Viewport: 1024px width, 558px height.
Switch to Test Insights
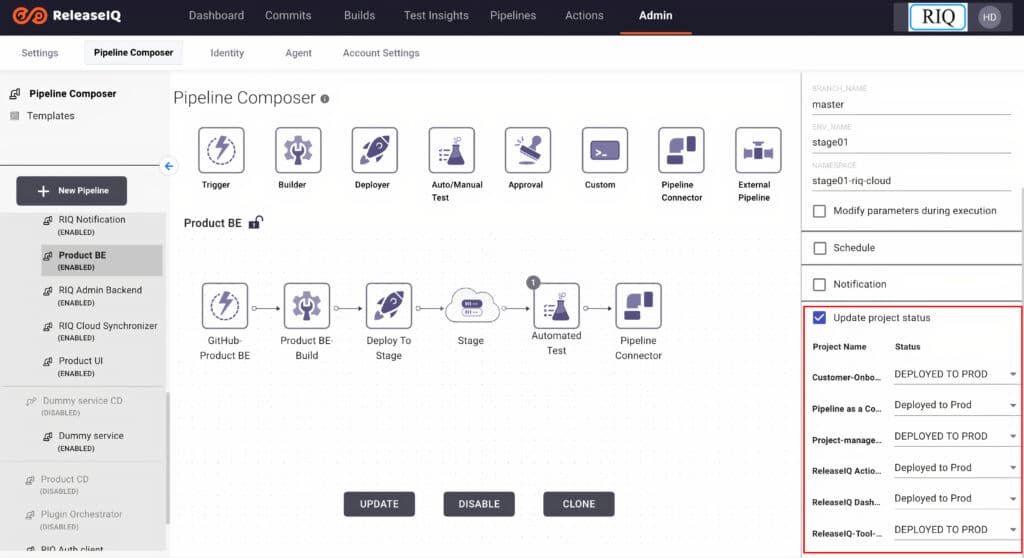tap(436, 16)
